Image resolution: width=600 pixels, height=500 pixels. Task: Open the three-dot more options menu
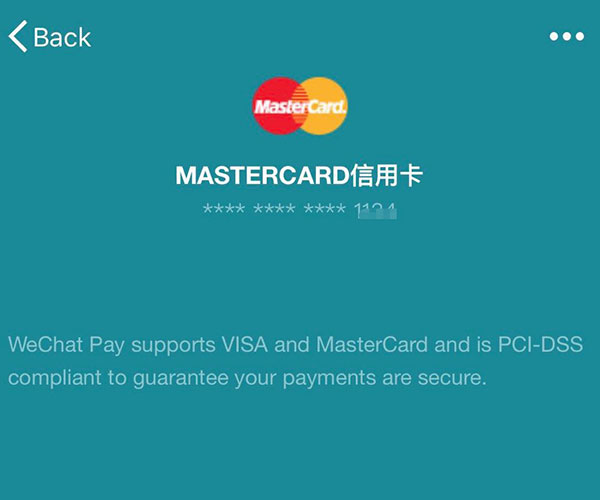coord(567,36)
